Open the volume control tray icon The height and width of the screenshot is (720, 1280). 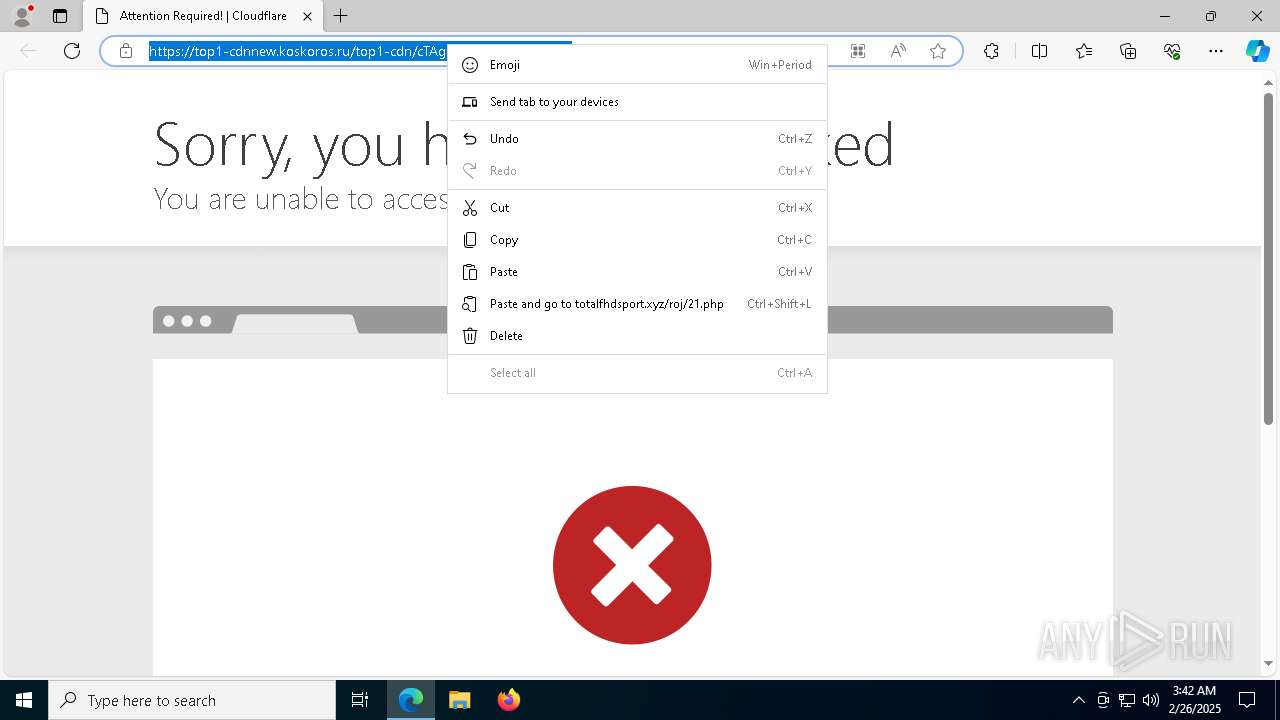(x=1150, y=700)
